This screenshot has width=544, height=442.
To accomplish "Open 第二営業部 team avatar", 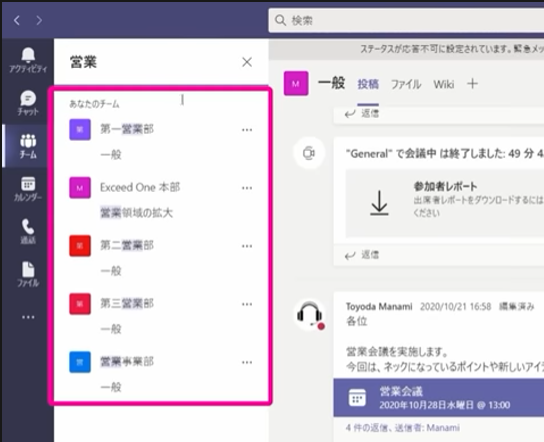I will click(x=80, y=246).
